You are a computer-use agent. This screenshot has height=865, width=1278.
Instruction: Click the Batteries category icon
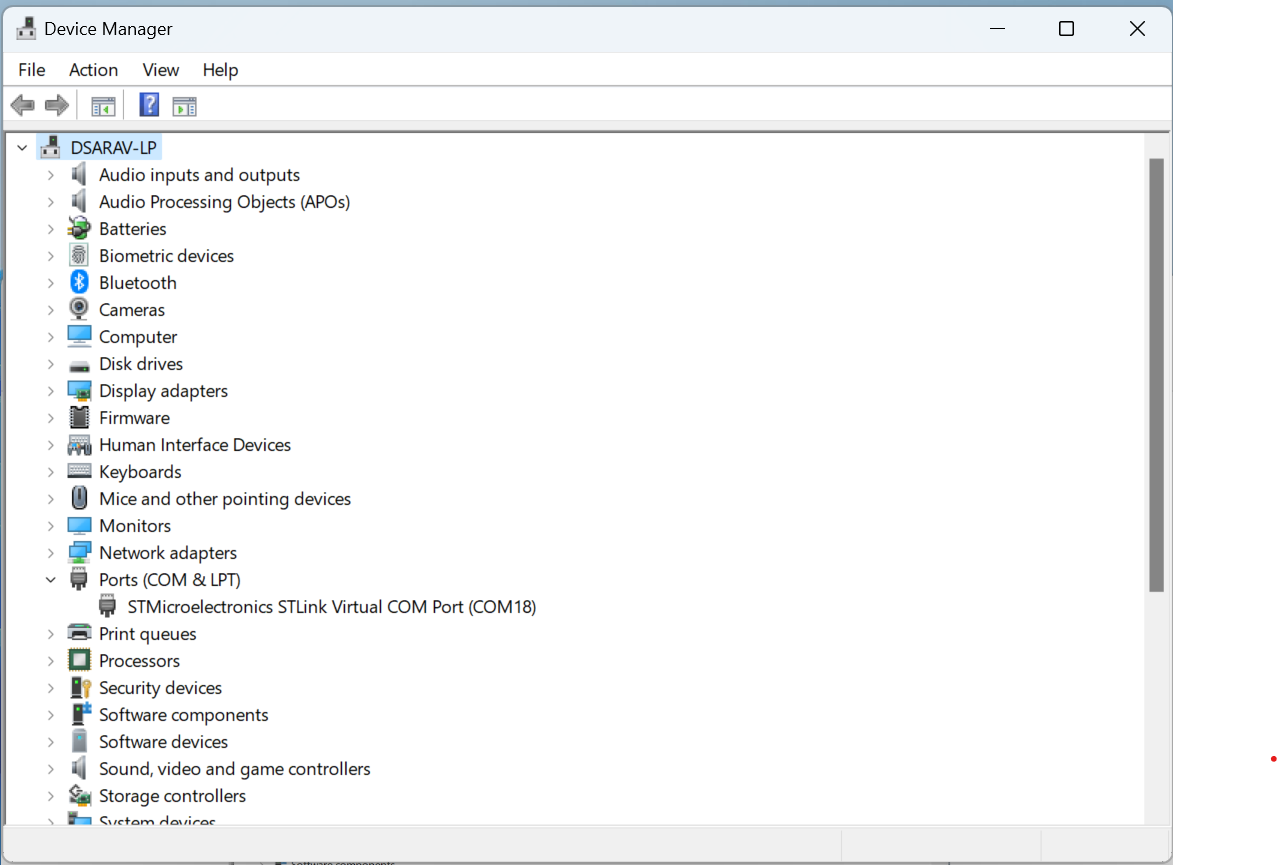(x=79, y=228)
